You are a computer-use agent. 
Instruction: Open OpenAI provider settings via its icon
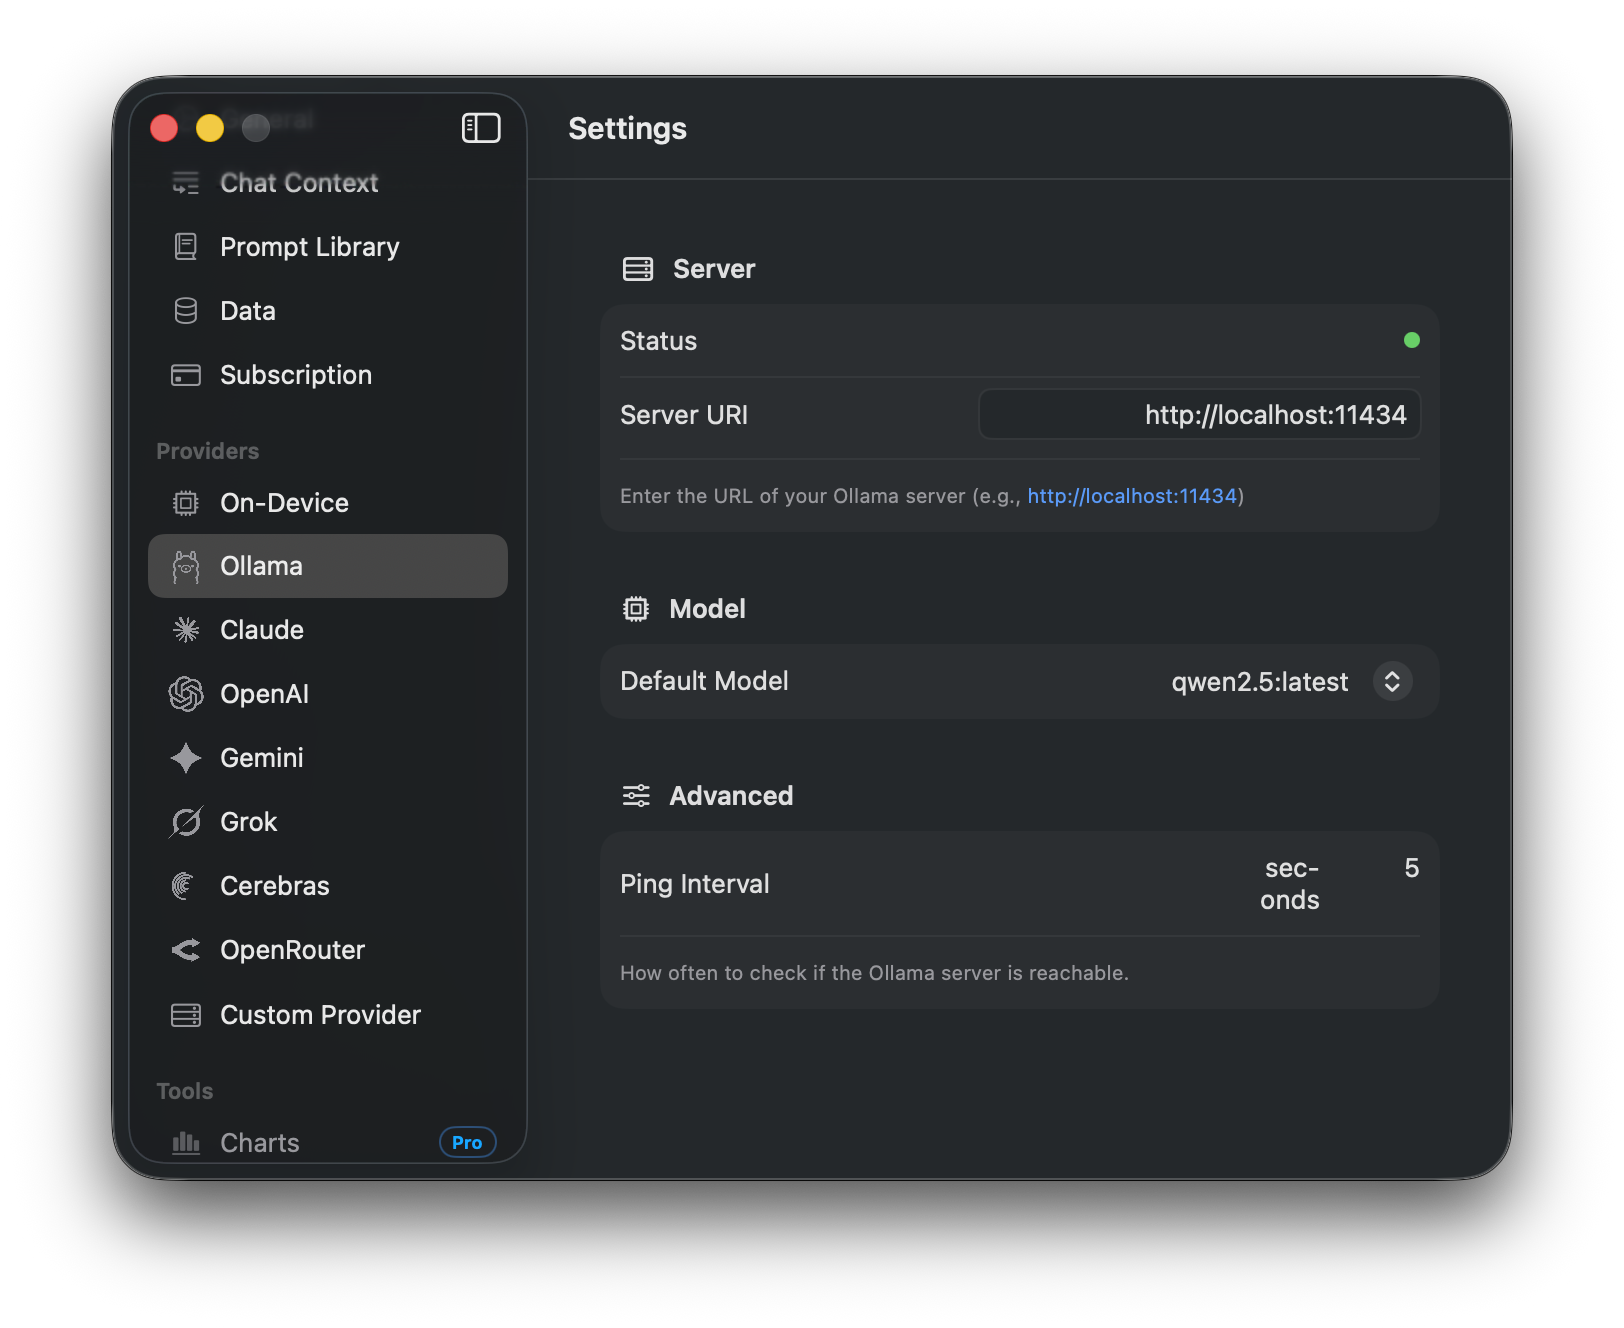186,693
